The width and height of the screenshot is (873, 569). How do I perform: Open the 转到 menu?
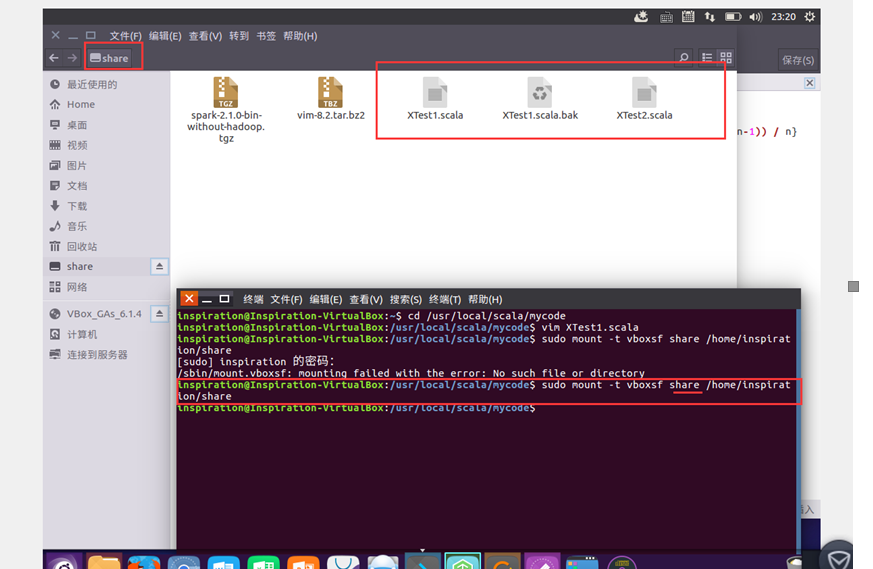239,36
